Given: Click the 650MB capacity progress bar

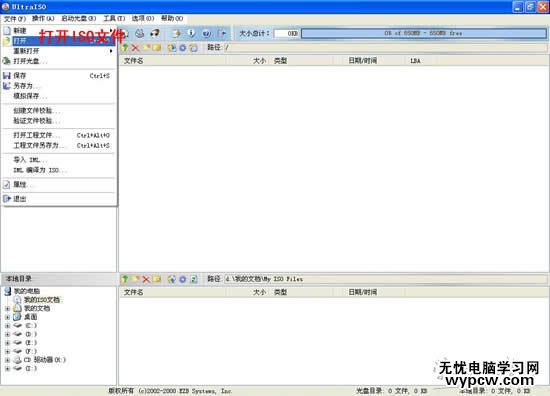Looking at the screenshot, I should 424,33.
